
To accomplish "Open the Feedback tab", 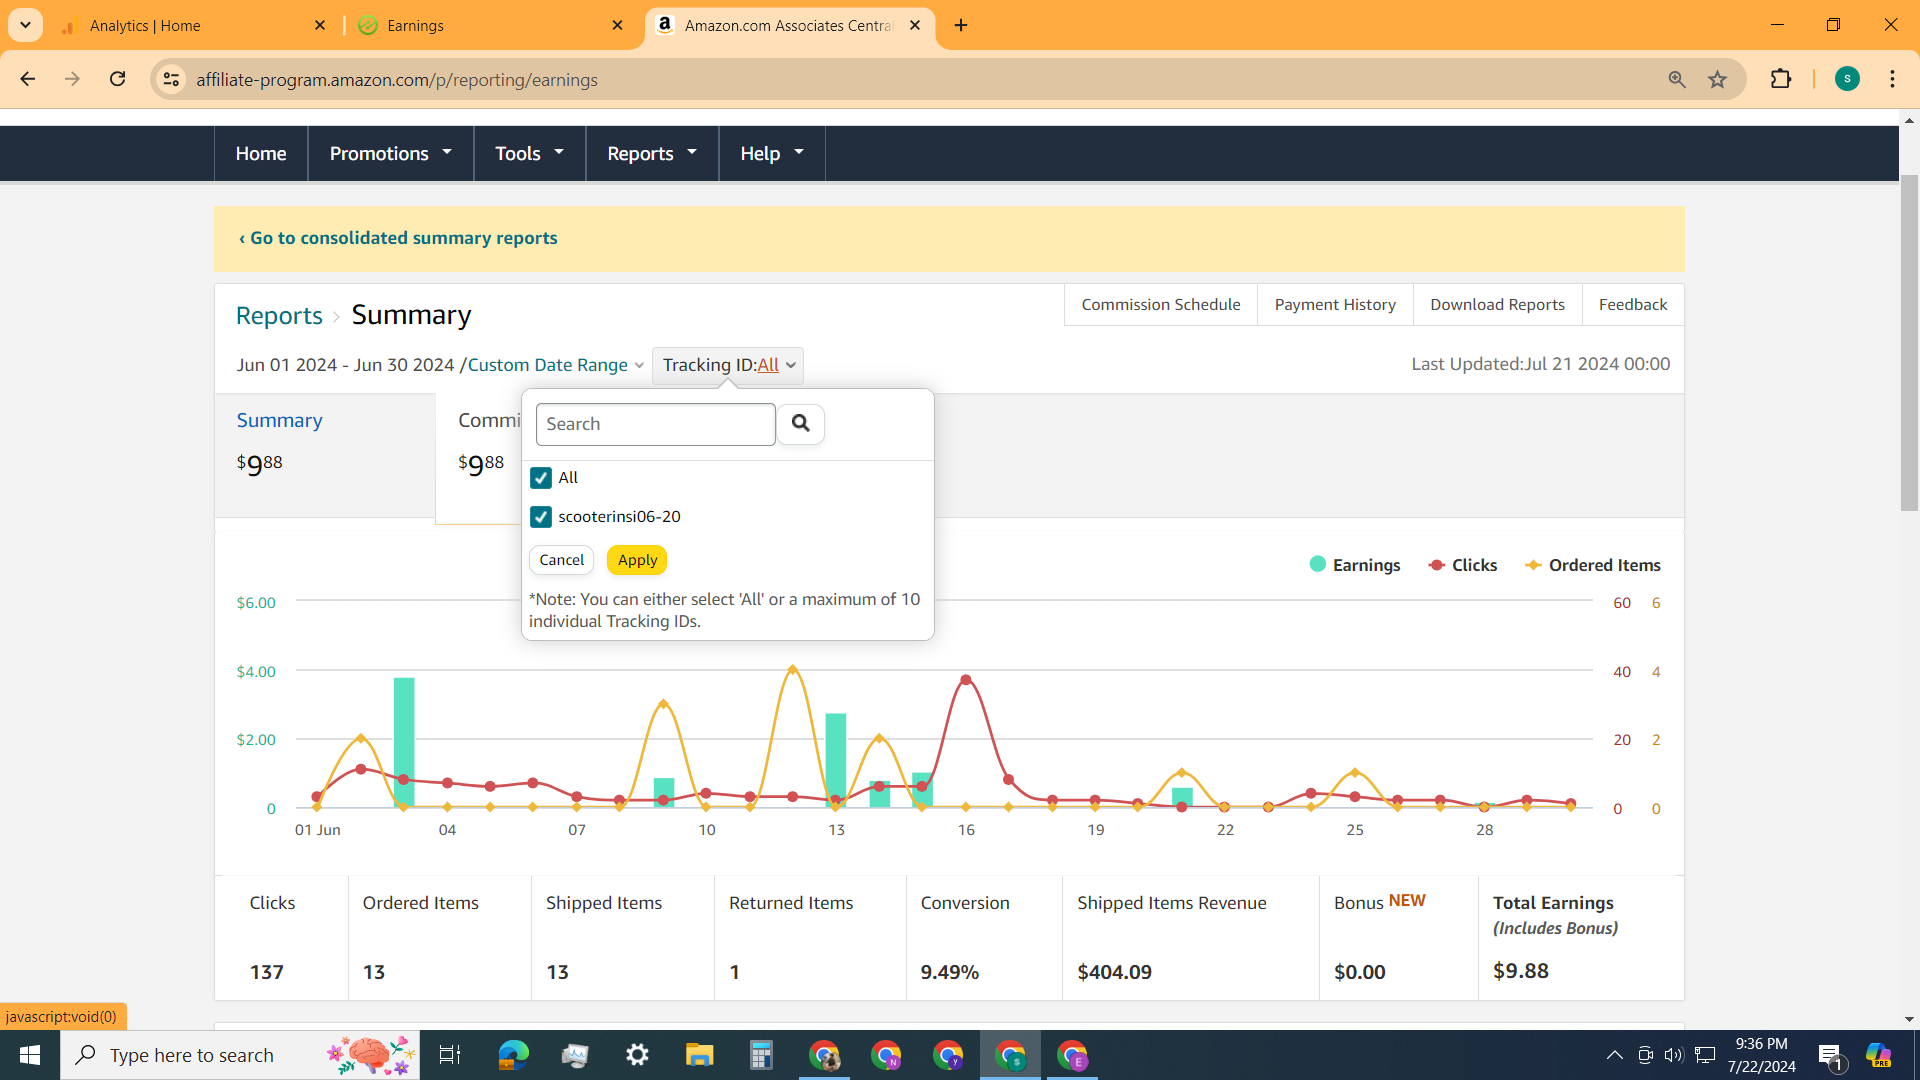I will point(1633,304).
